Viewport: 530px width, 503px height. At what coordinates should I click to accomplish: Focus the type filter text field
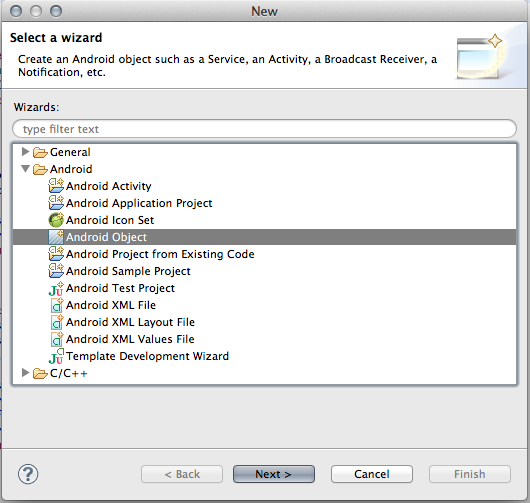coord(264,128)
